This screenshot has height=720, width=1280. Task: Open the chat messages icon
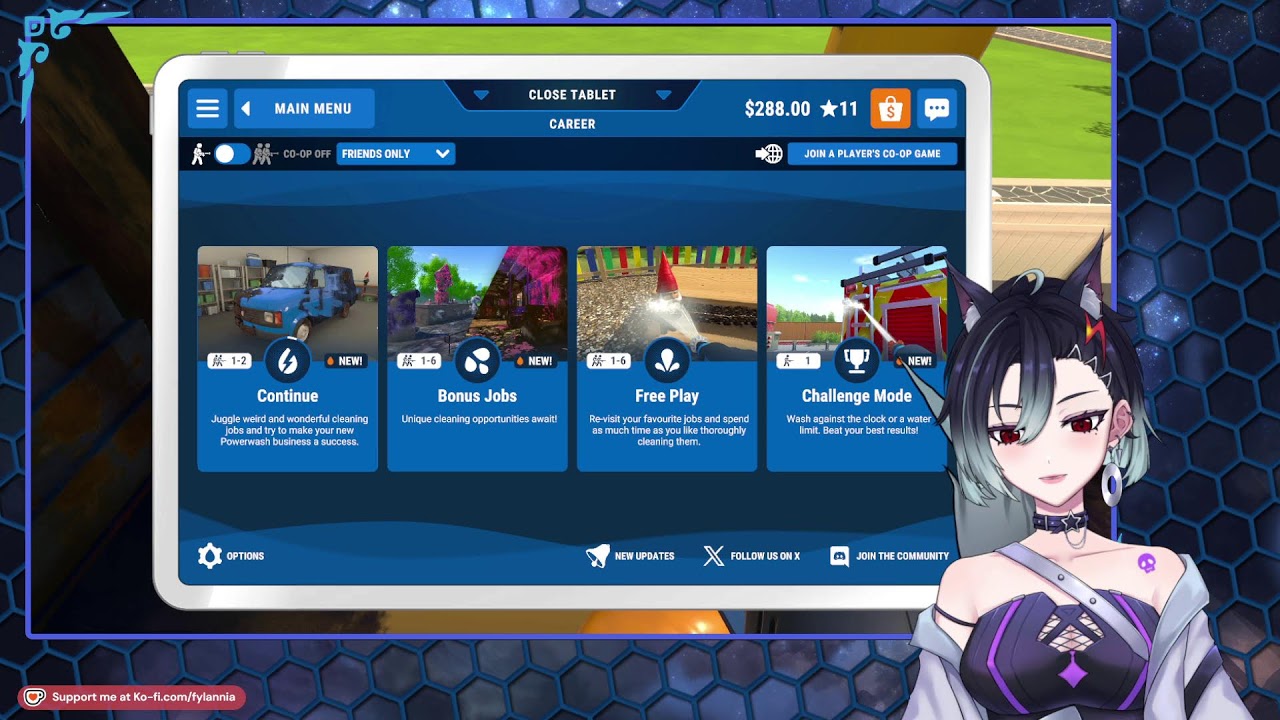pyautogui.click(x=937, y=109)
